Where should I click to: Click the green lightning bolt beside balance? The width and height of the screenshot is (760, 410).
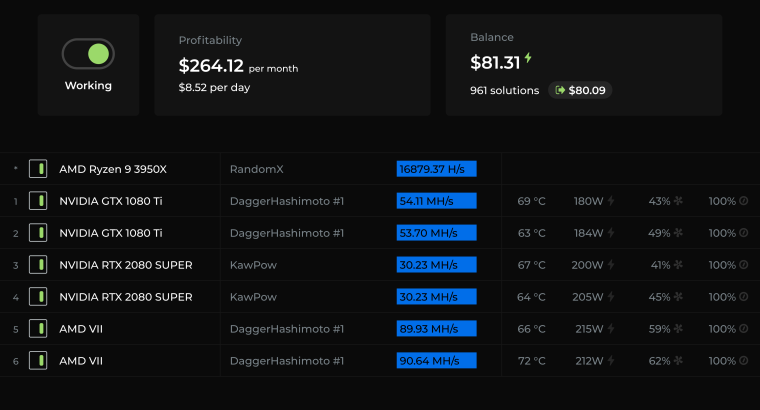coord(528,58)
